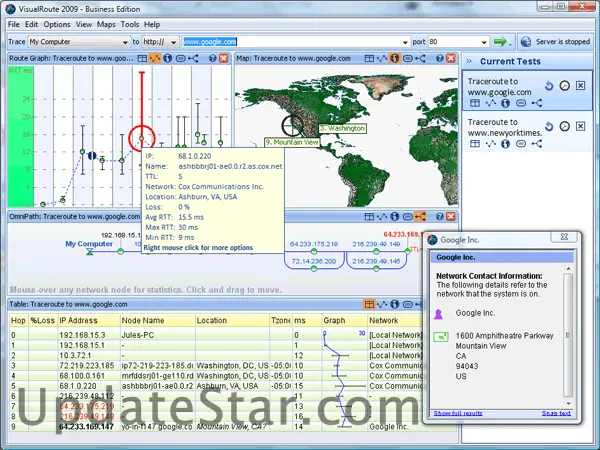Switch Table panel to route graph view
The image size is (600, 450).
click(x=382, y=304)
